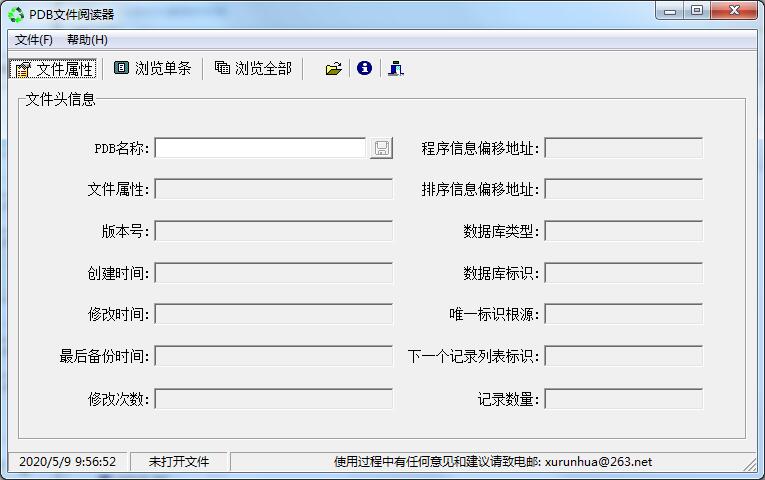This screenshot has width=765, height=480.
Task: Switch to 浏览单条 view
Action: [152, 68]
